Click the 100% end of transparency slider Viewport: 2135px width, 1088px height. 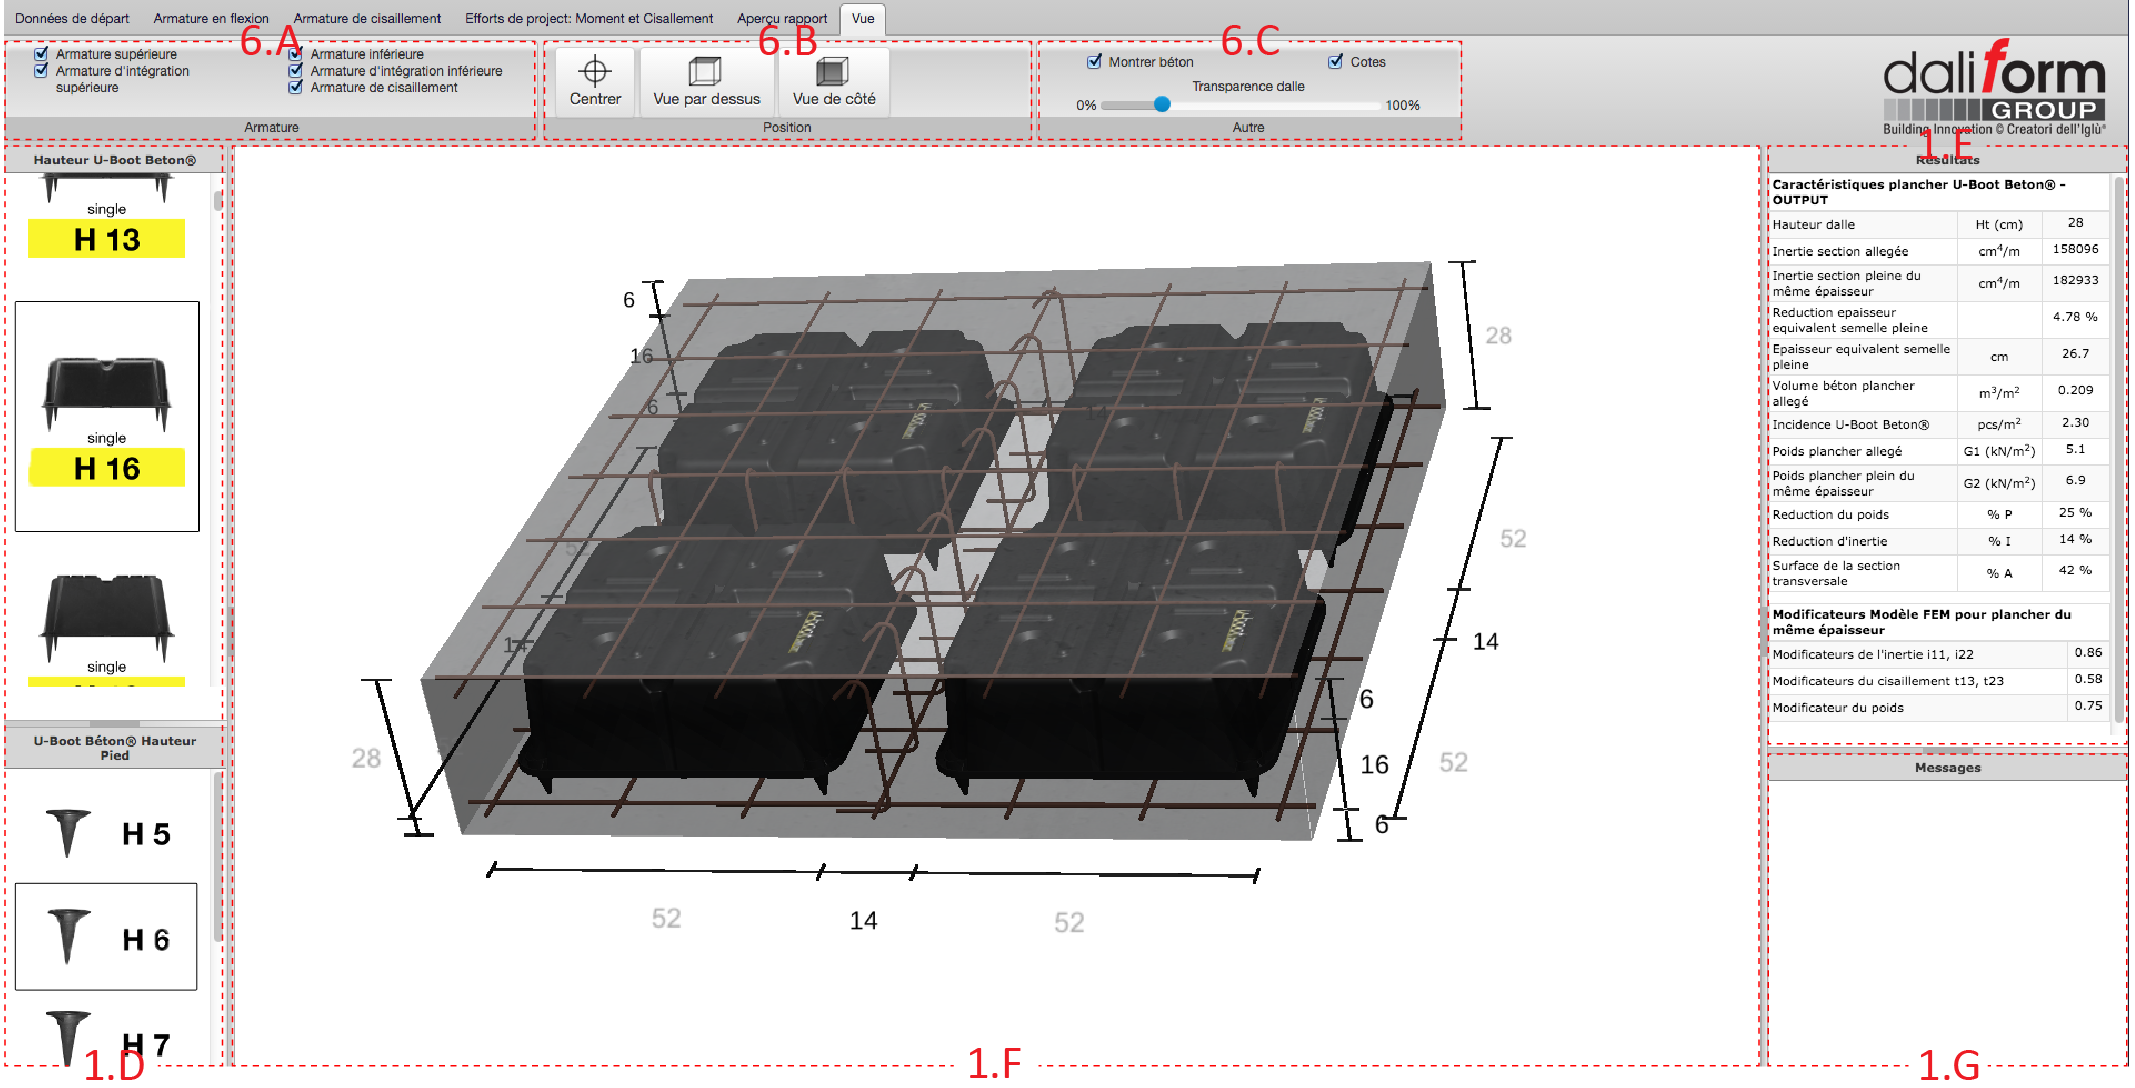[x=1402, y=105]
